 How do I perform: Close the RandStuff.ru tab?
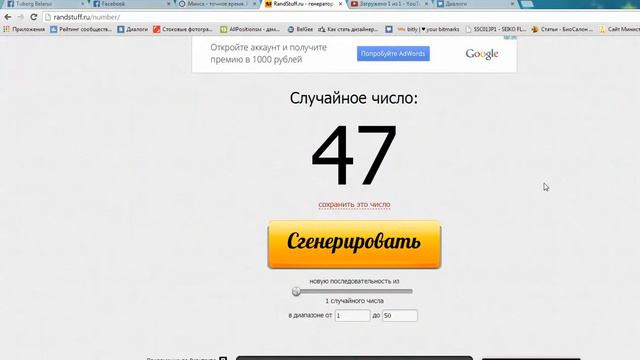pyautogui.click(x=340, y=4)
